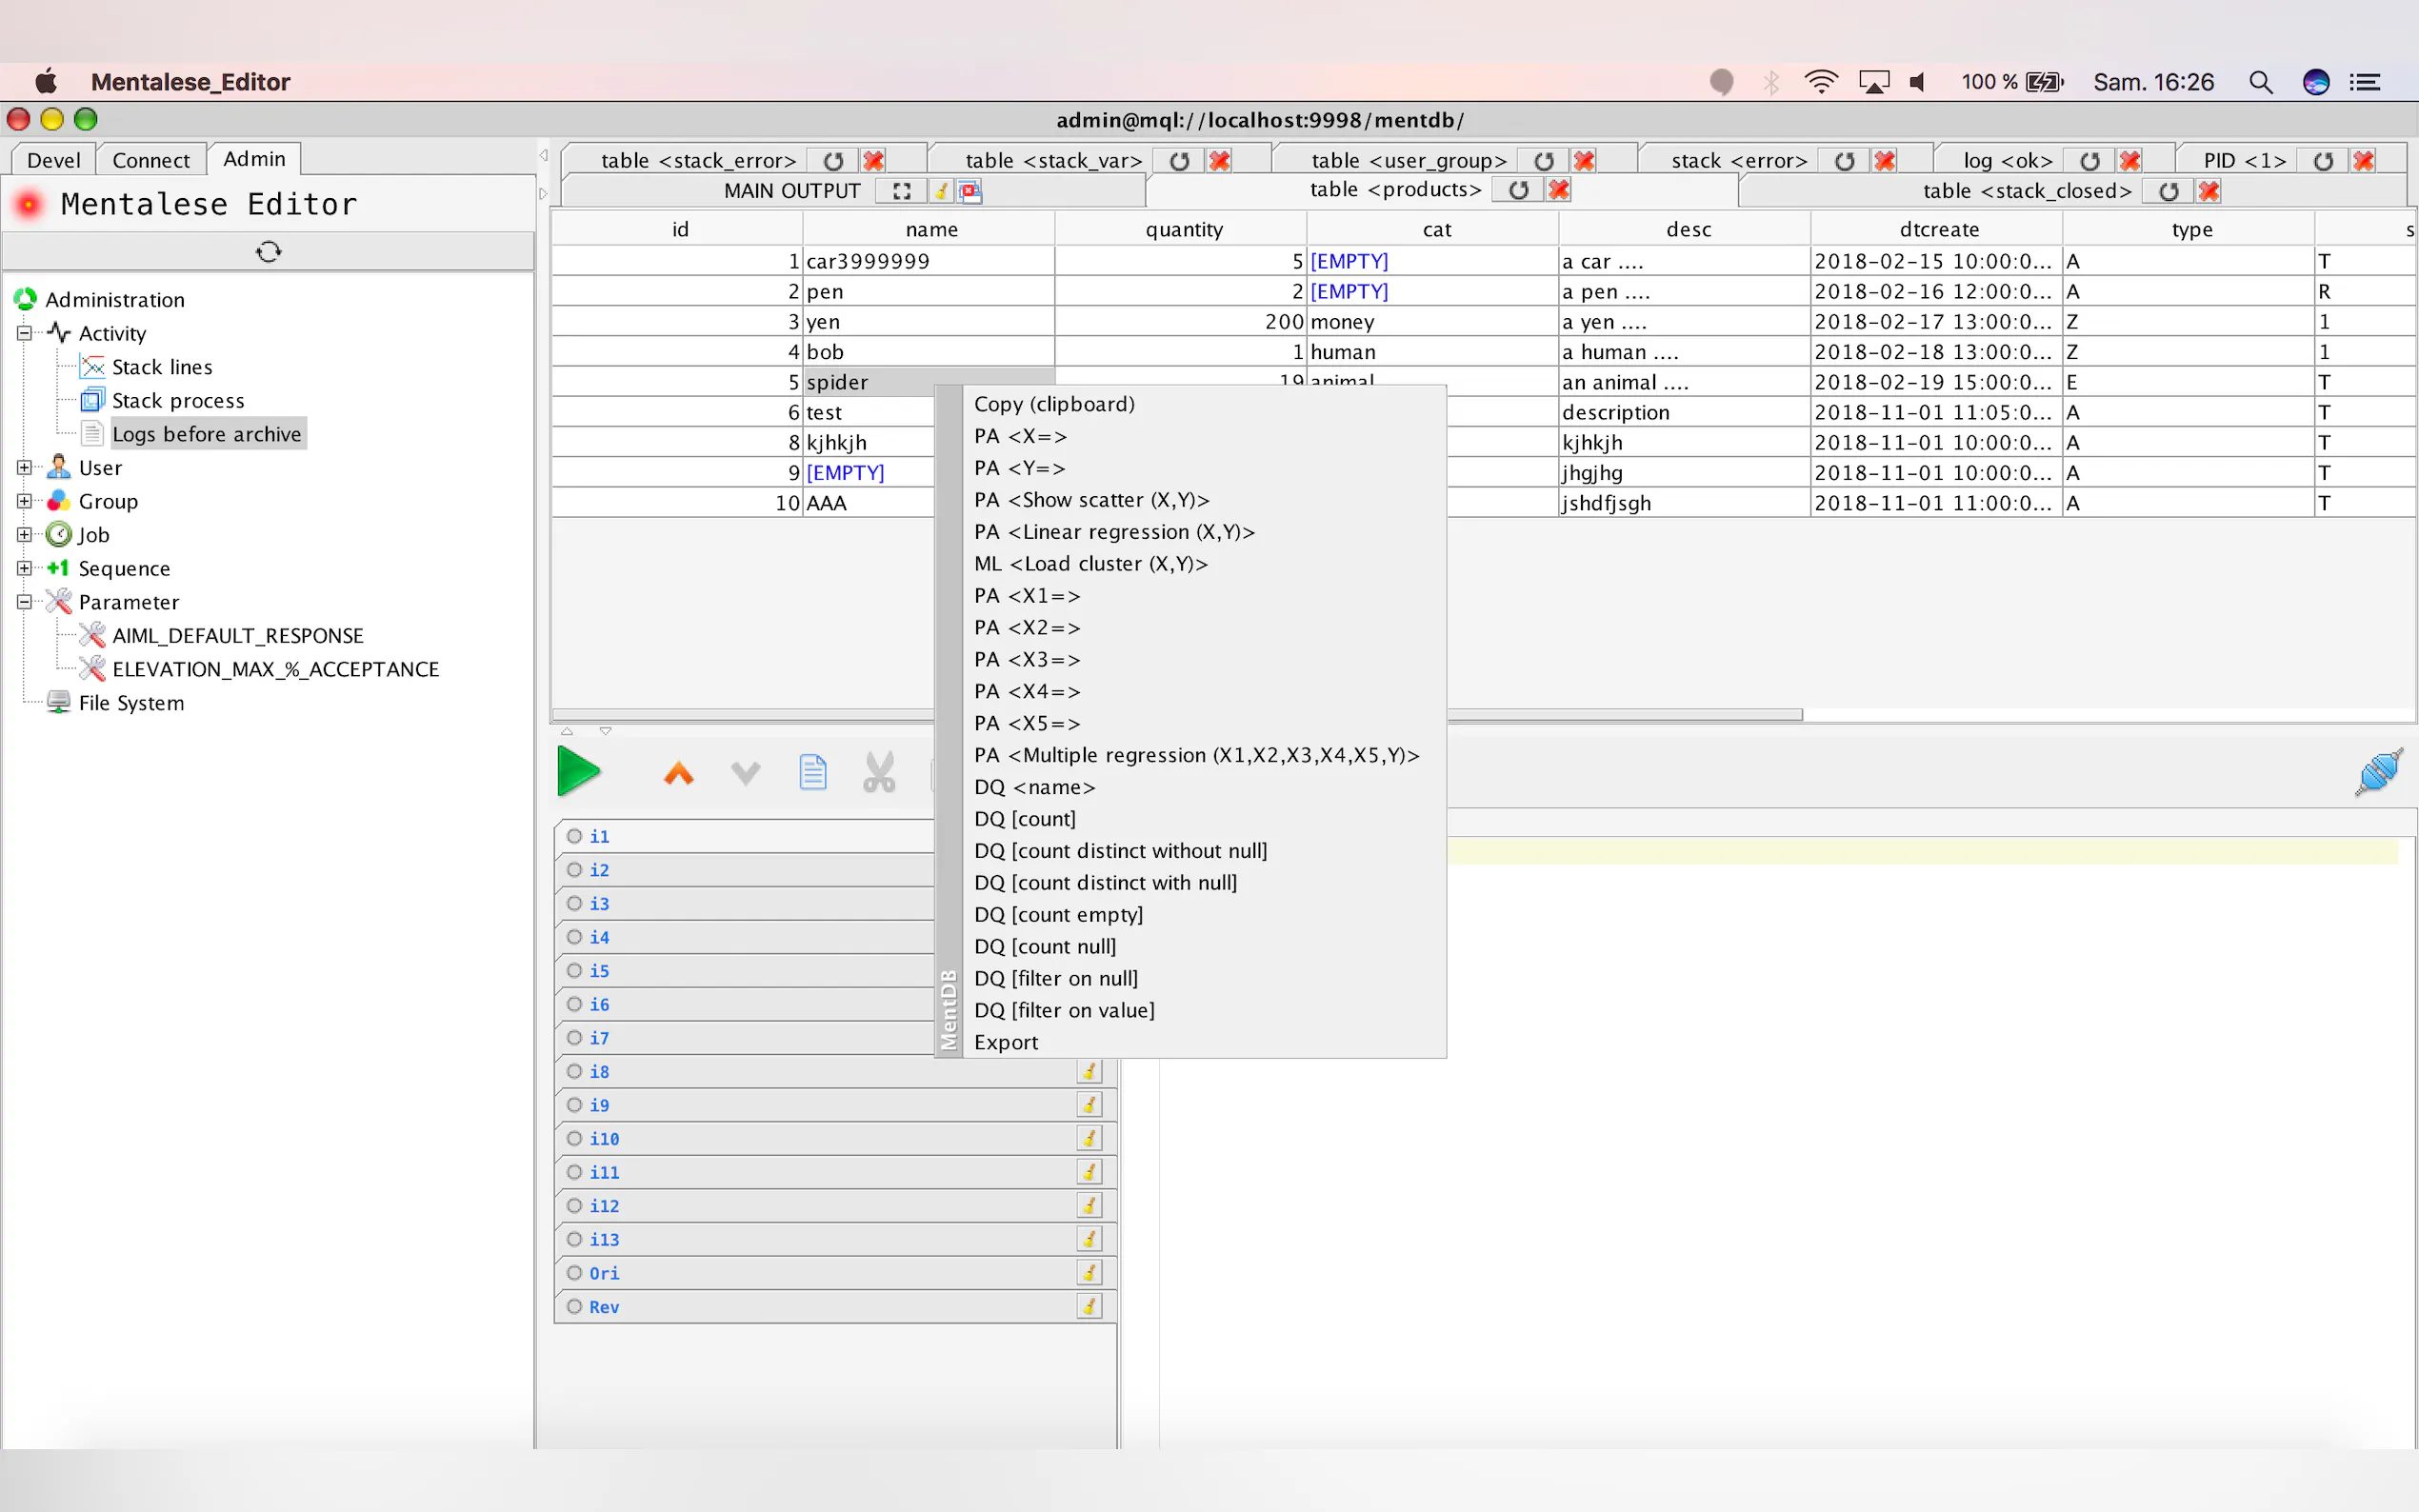Select the i12 radio button
The image size is (2419, 1512).
[x=574, y=1206]
